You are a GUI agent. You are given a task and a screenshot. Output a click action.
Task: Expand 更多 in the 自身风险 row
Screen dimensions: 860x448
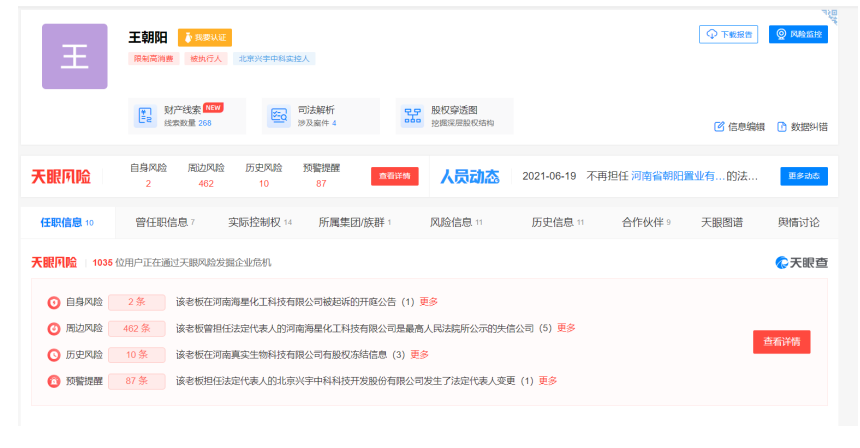pyautogui.click(x=429, y=302)
